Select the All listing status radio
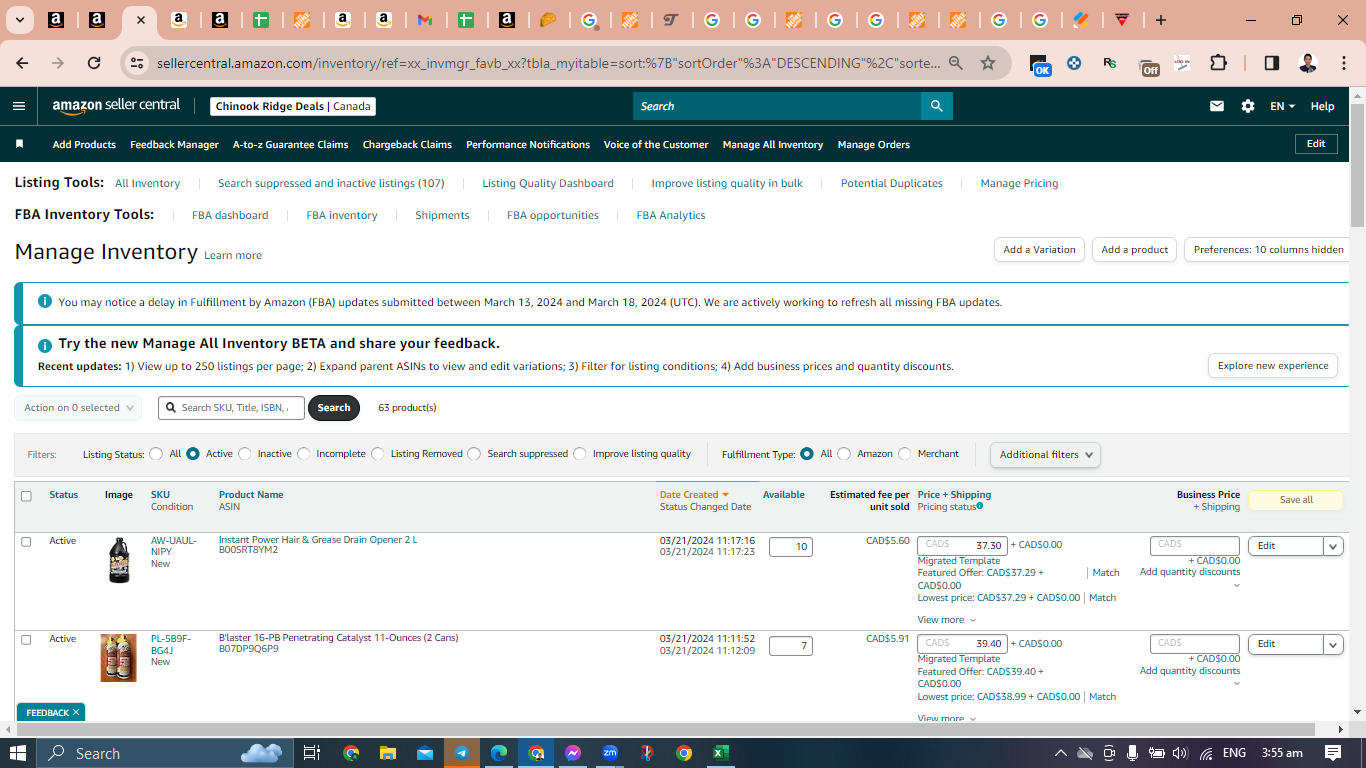The height and width of the screenshot is (768, 1366). (156, 454)
